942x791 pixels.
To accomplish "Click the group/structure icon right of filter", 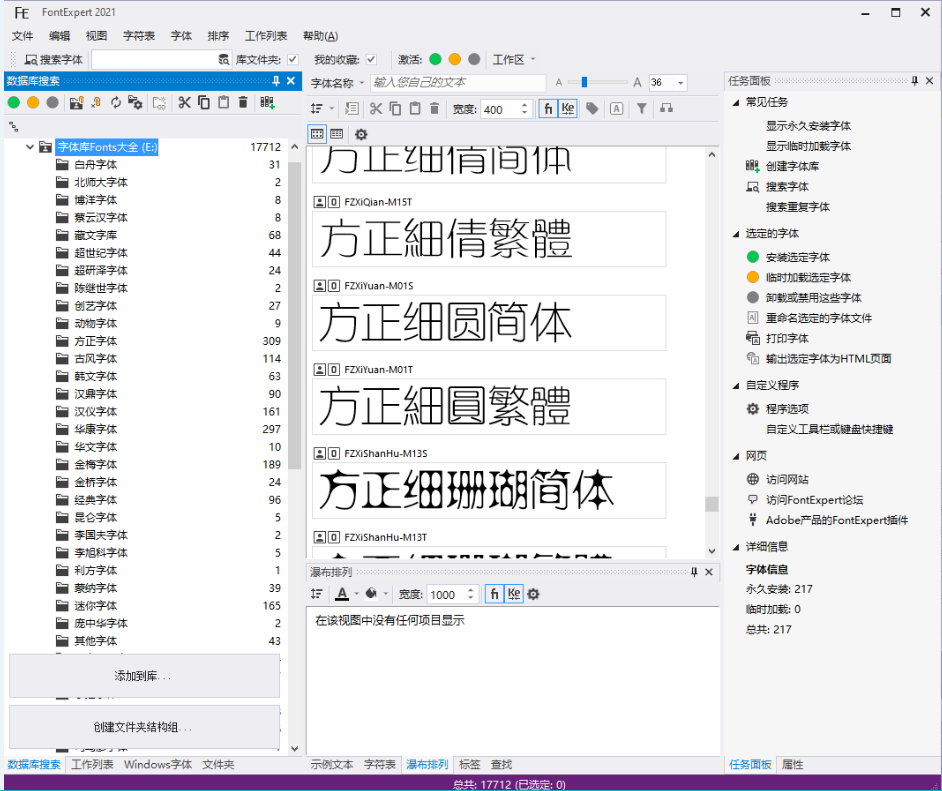I will (x=666, y=109).
